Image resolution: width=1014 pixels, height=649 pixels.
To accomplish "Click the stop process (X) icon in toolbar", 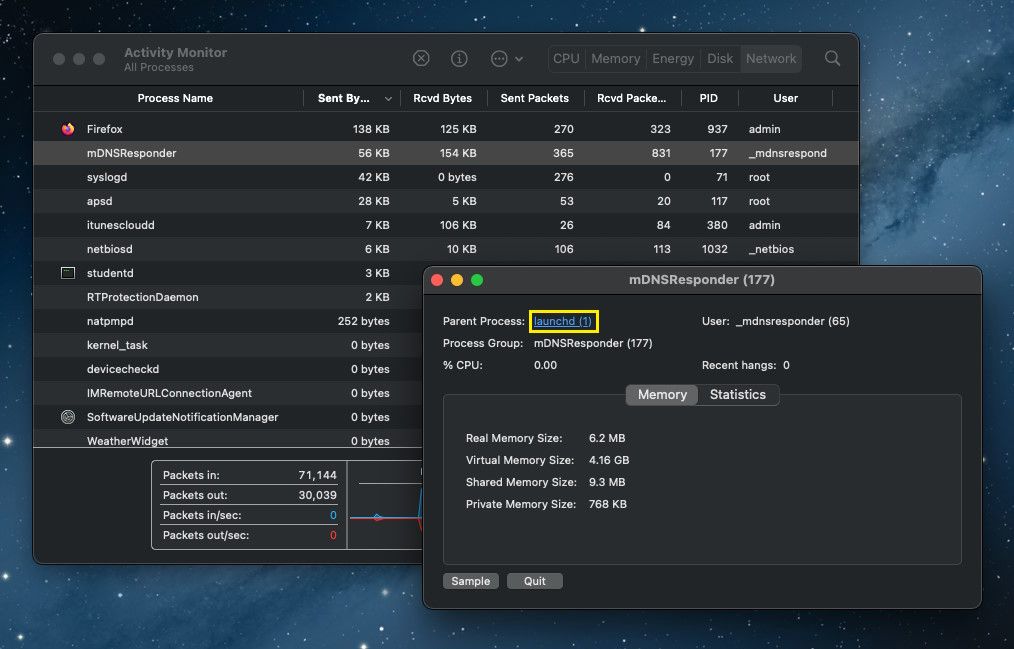I will click(x=420, y=58).
